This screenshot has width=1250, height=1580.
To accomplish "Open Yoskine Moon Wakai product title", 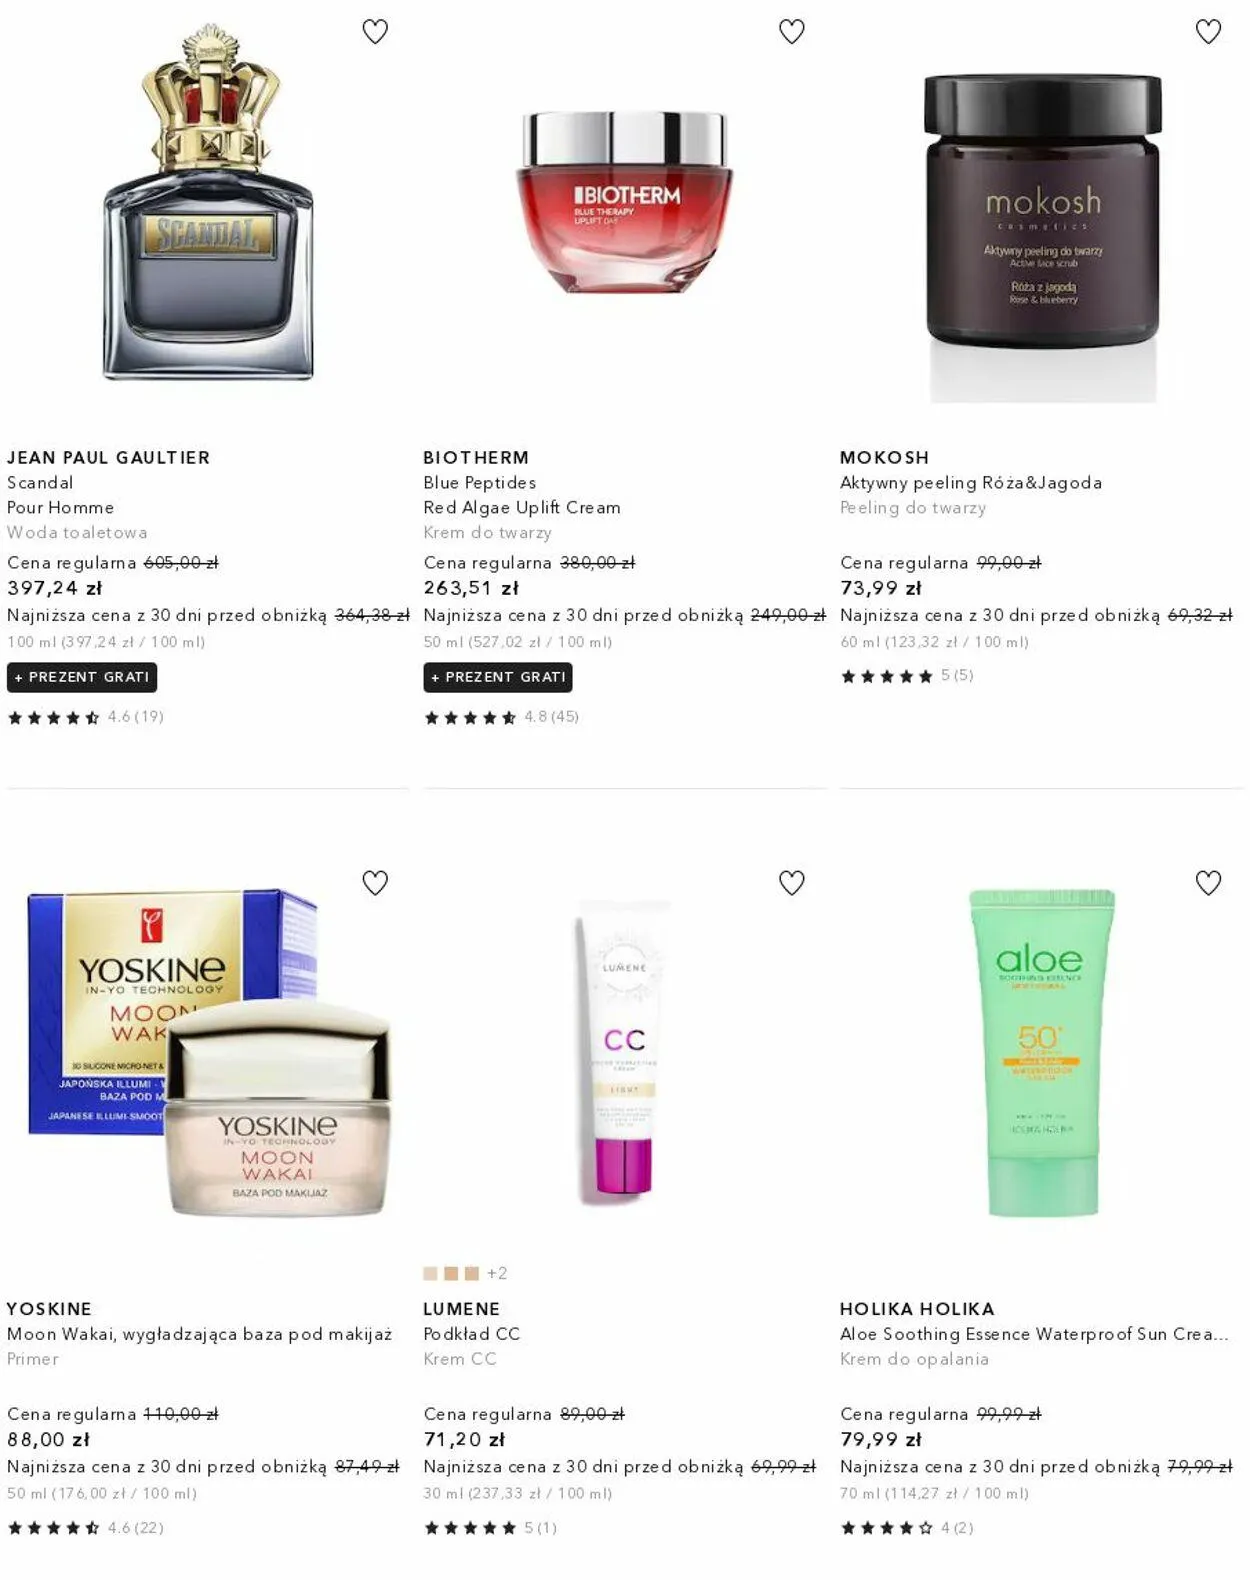I will tap(199, 1334).
